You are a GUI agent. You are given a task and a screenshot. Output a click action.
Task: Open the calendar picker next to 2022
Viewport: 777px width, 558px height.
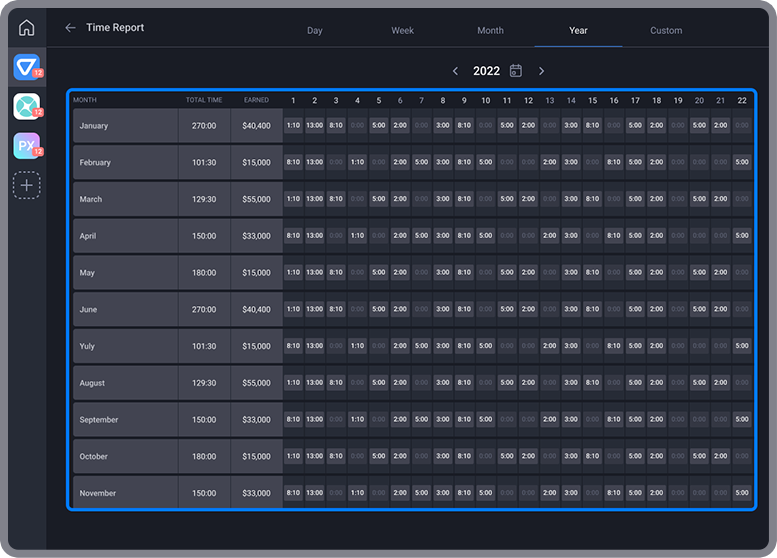point(516,71)
